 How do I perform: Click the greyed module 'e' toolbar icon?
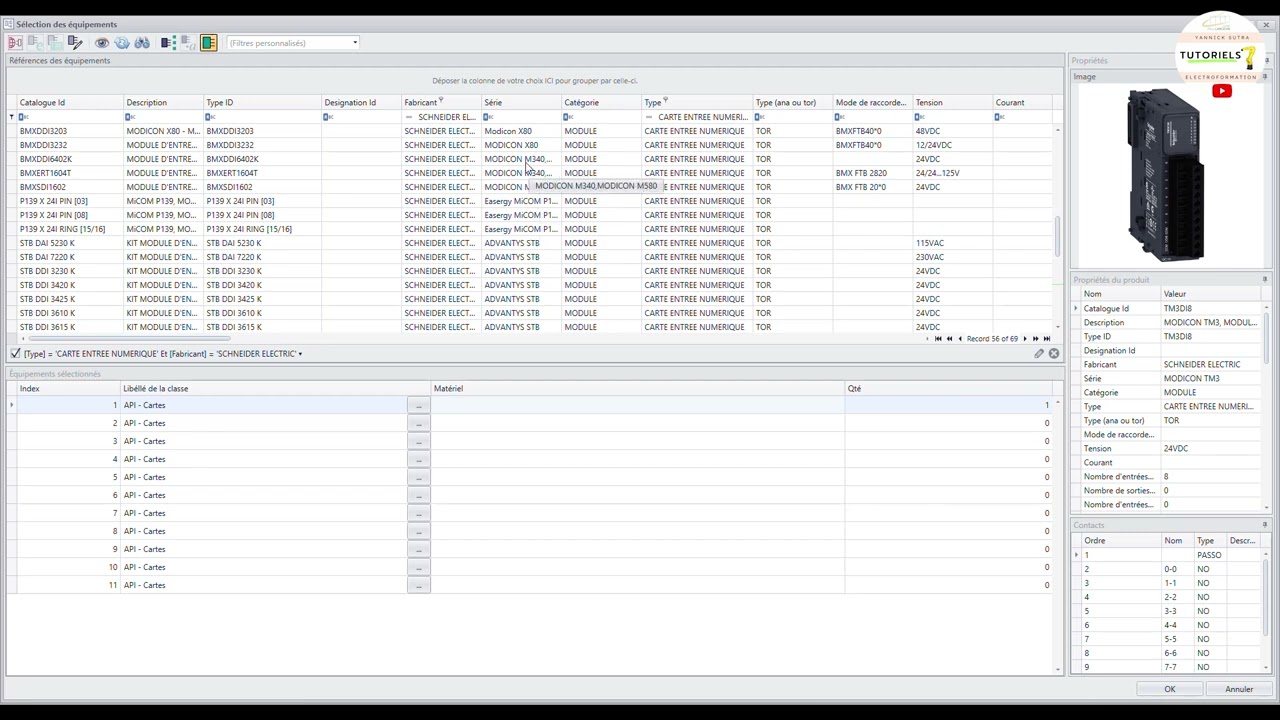coord(35,43)
